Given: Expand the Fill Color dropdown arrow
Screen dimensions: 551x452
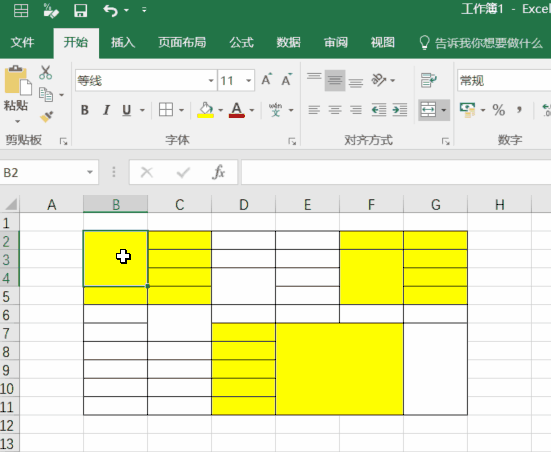Looking at the screenshot, I should [x=221, y=110].
